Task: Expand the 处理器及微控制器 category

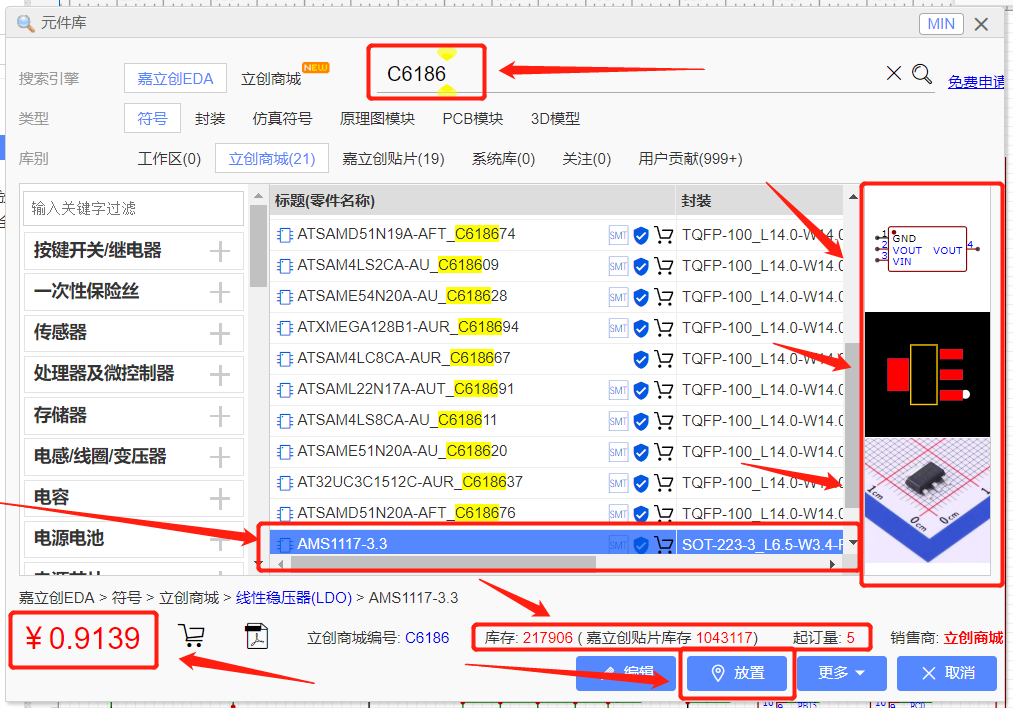Action: pyautogui.click(x=220, y=374)
